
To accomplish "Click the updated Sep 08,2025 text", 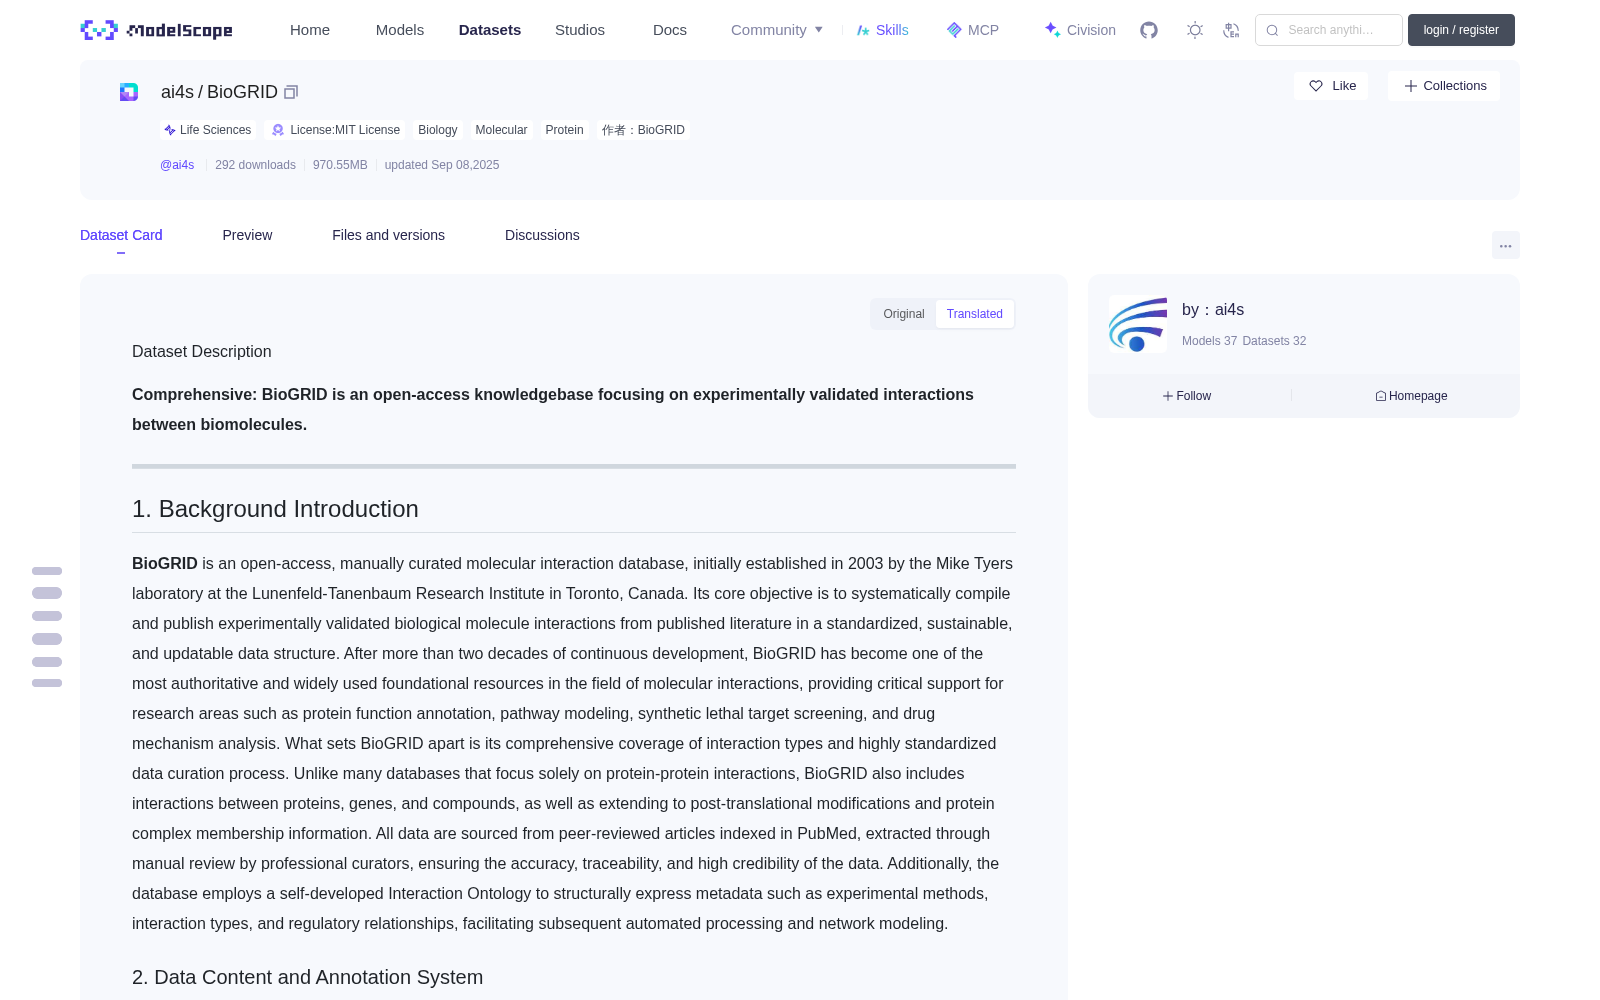I will (442, 165).
